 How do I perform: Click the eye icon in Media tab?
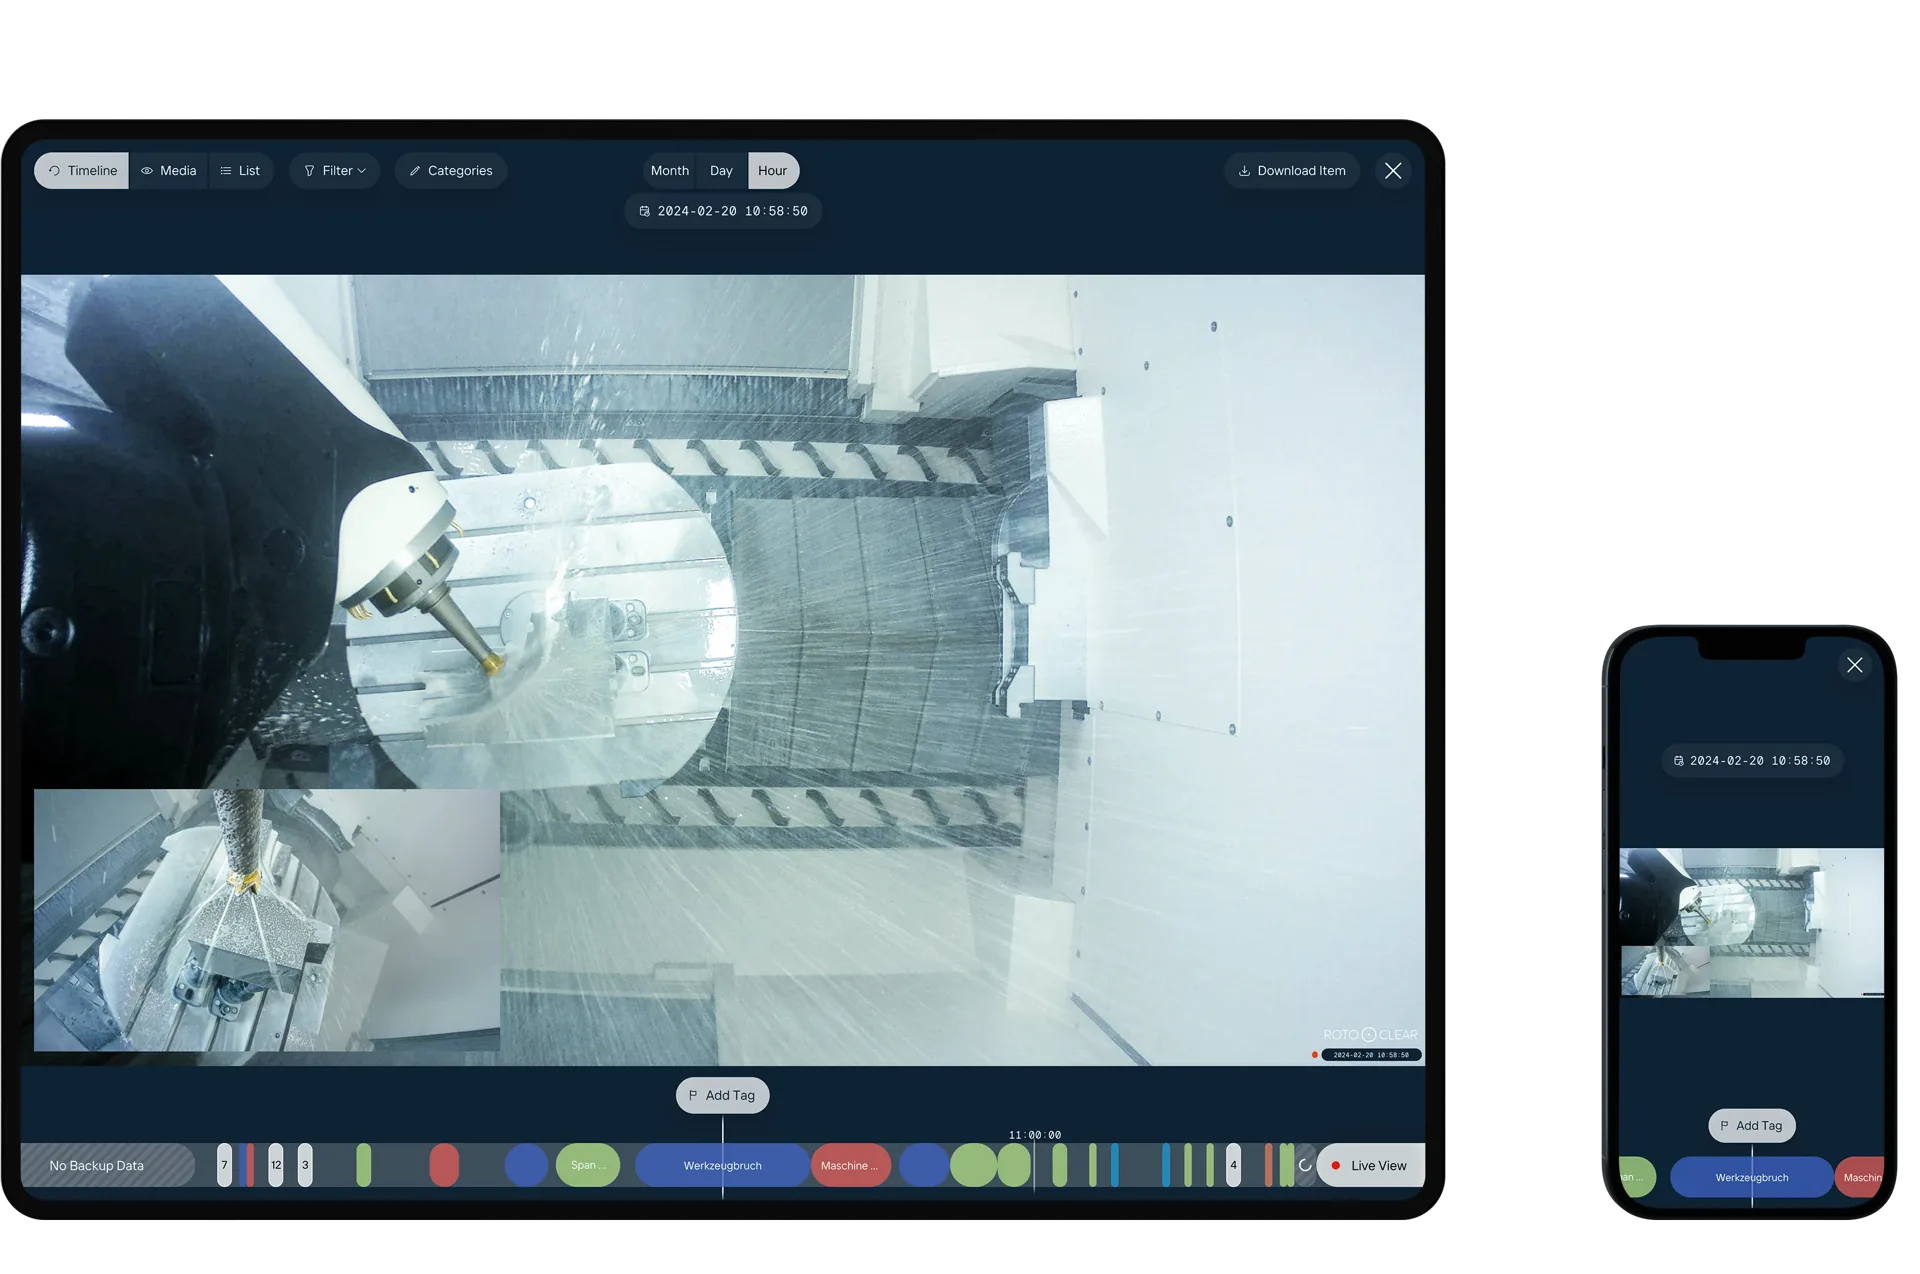pyautogui.click(x=147, y=171)
